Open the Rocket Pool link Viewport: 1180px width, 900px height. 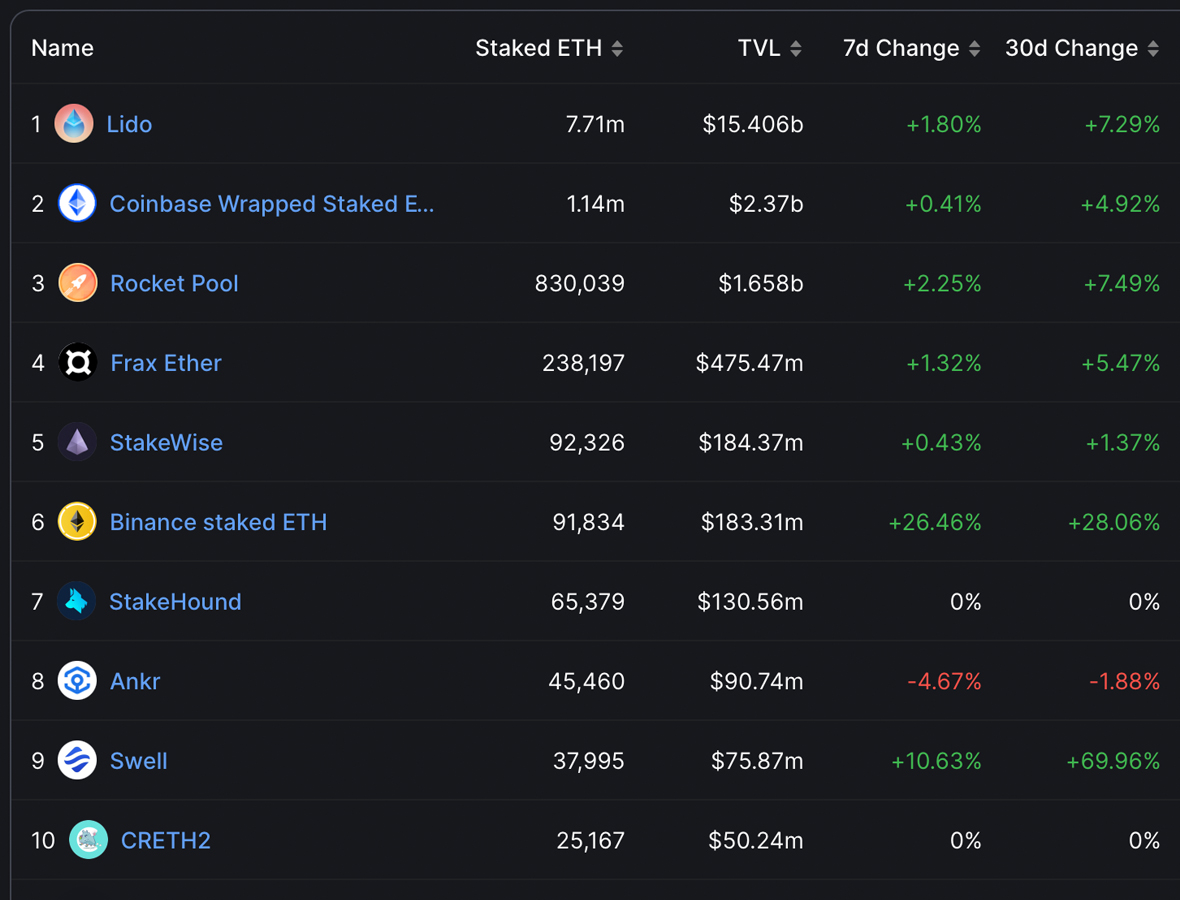coord(174,283)
